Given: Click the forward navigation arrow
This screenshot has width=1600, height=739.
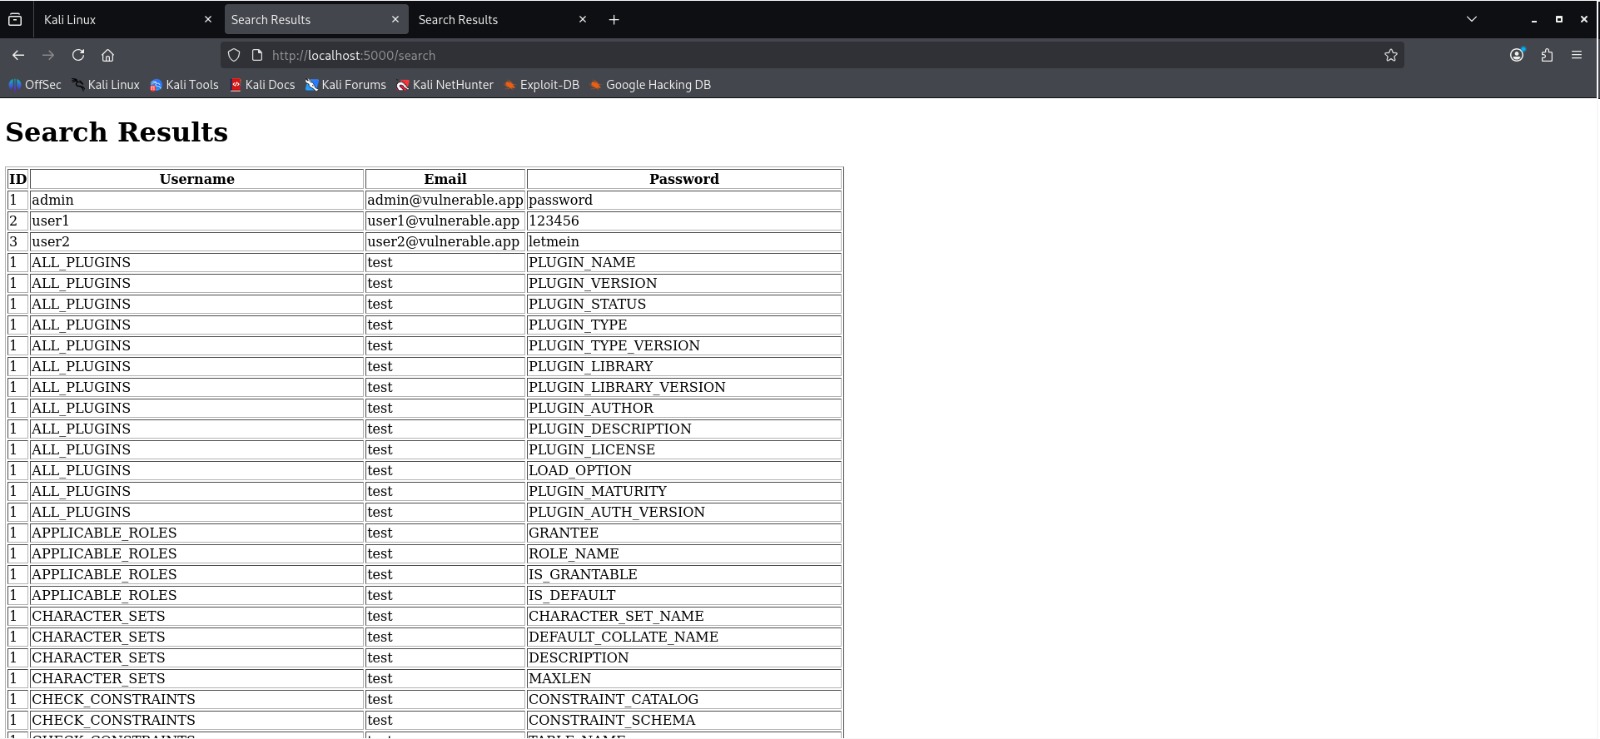Looking at the screenshot, I should (x=48, y=55).
